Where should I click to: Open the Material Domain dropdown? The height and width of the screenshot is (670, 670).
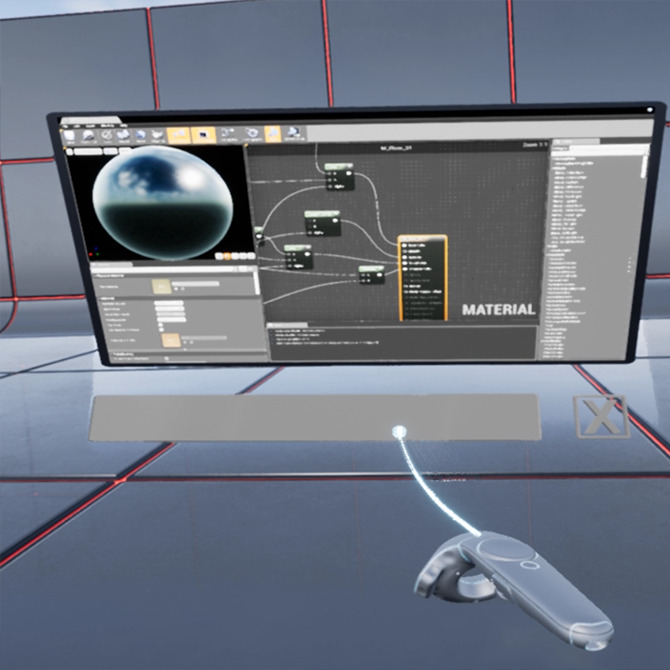169,303
